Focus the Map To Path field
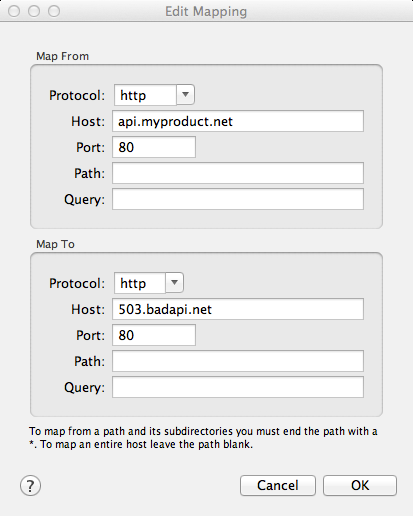The image size is (413, 516). pyautogui.click(x=238, y=361)
